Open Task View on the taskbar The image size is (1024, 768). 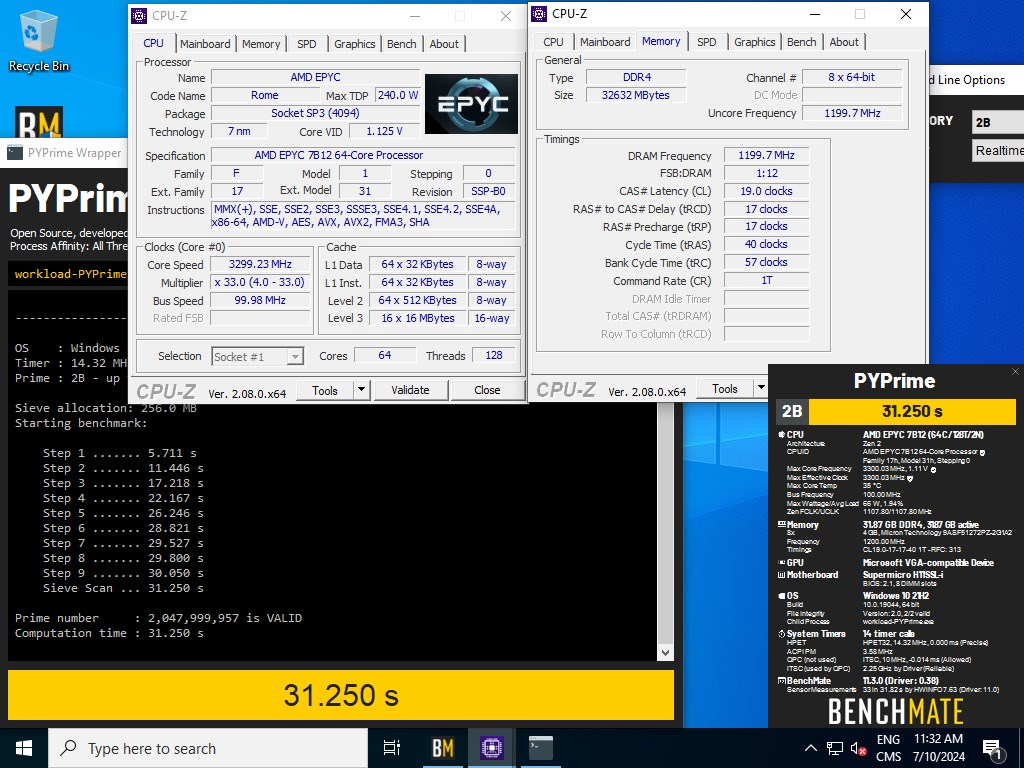392,748
